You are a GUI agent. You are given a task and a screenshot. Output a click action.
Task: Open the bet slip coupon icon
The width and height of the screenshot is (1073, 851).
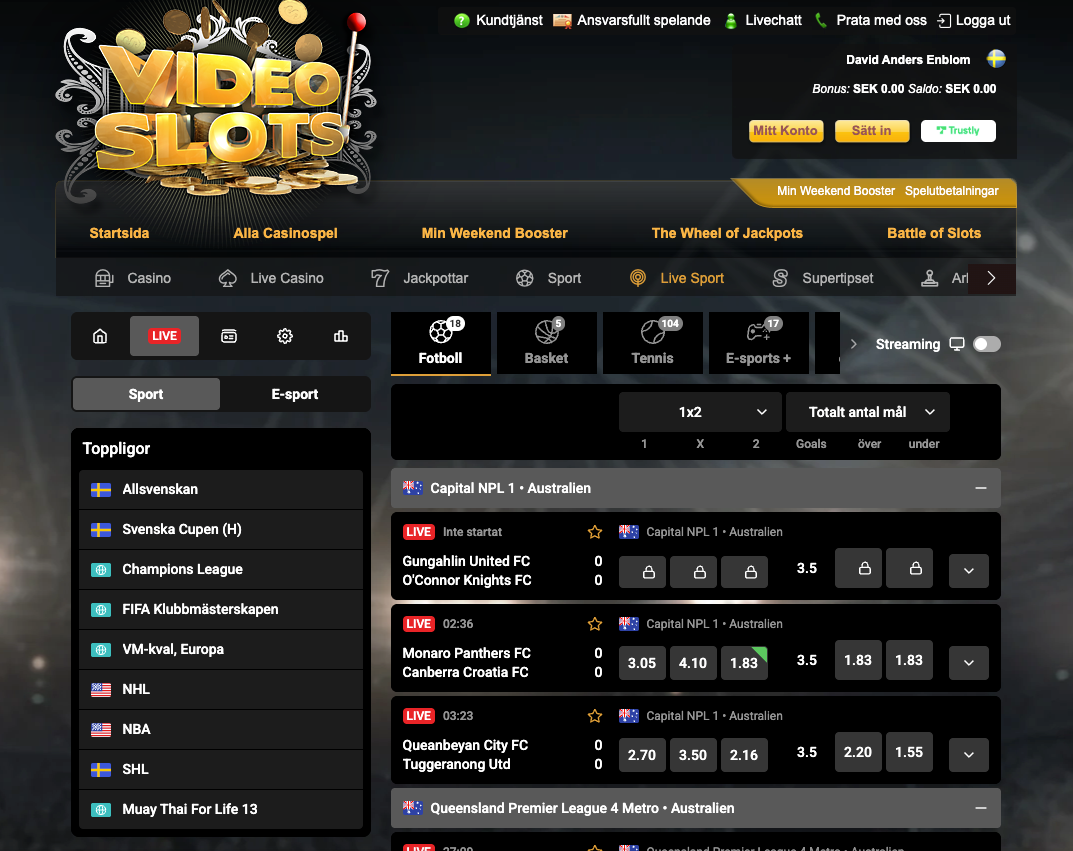[x=229, y=336]
